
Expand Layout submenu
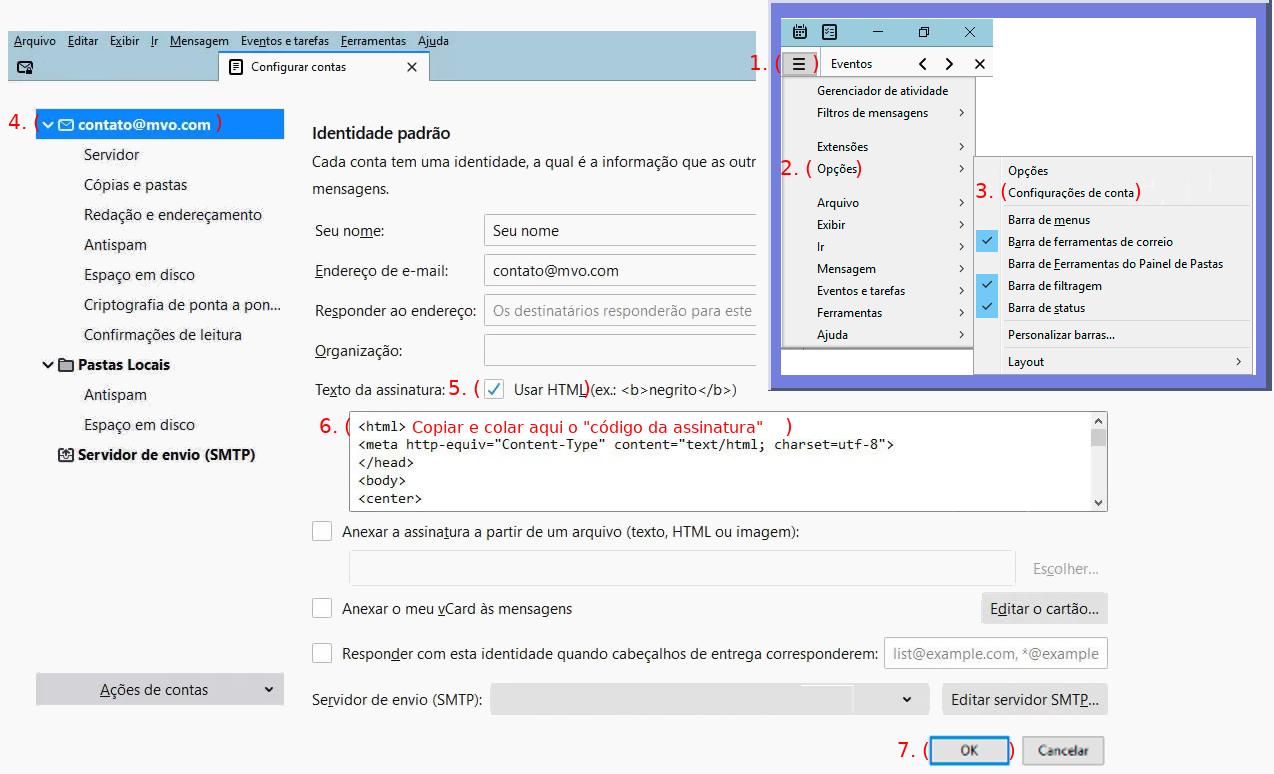tap(1112, 362)
